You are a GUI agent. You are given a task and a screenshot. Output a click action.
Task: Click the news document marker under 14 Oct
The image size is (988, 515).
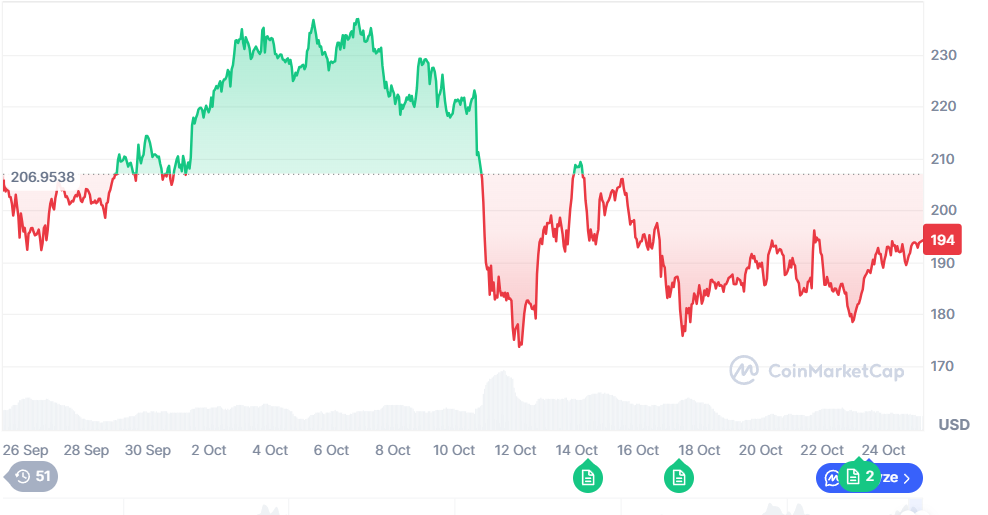coord(587,478)
